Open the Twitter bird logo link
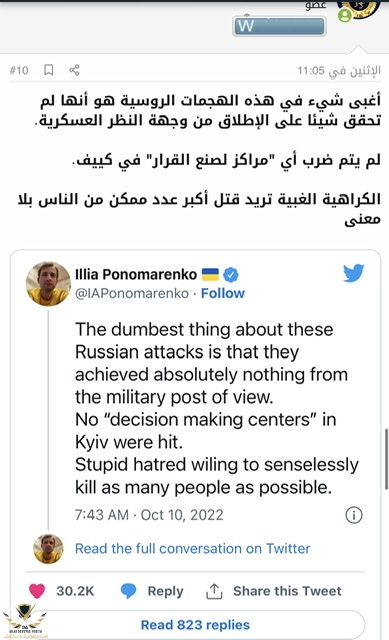Image resolution: width=389 pixels, height=640 pixels. click(353, 273)
